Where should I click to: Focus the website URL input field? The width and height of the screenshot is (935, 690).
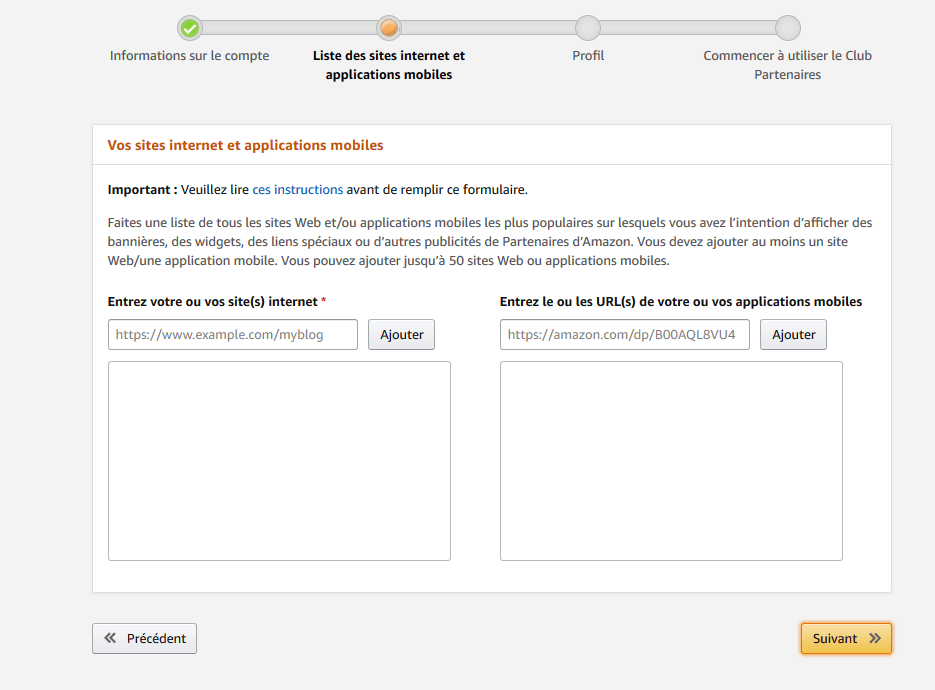click(x=232, y=335)
